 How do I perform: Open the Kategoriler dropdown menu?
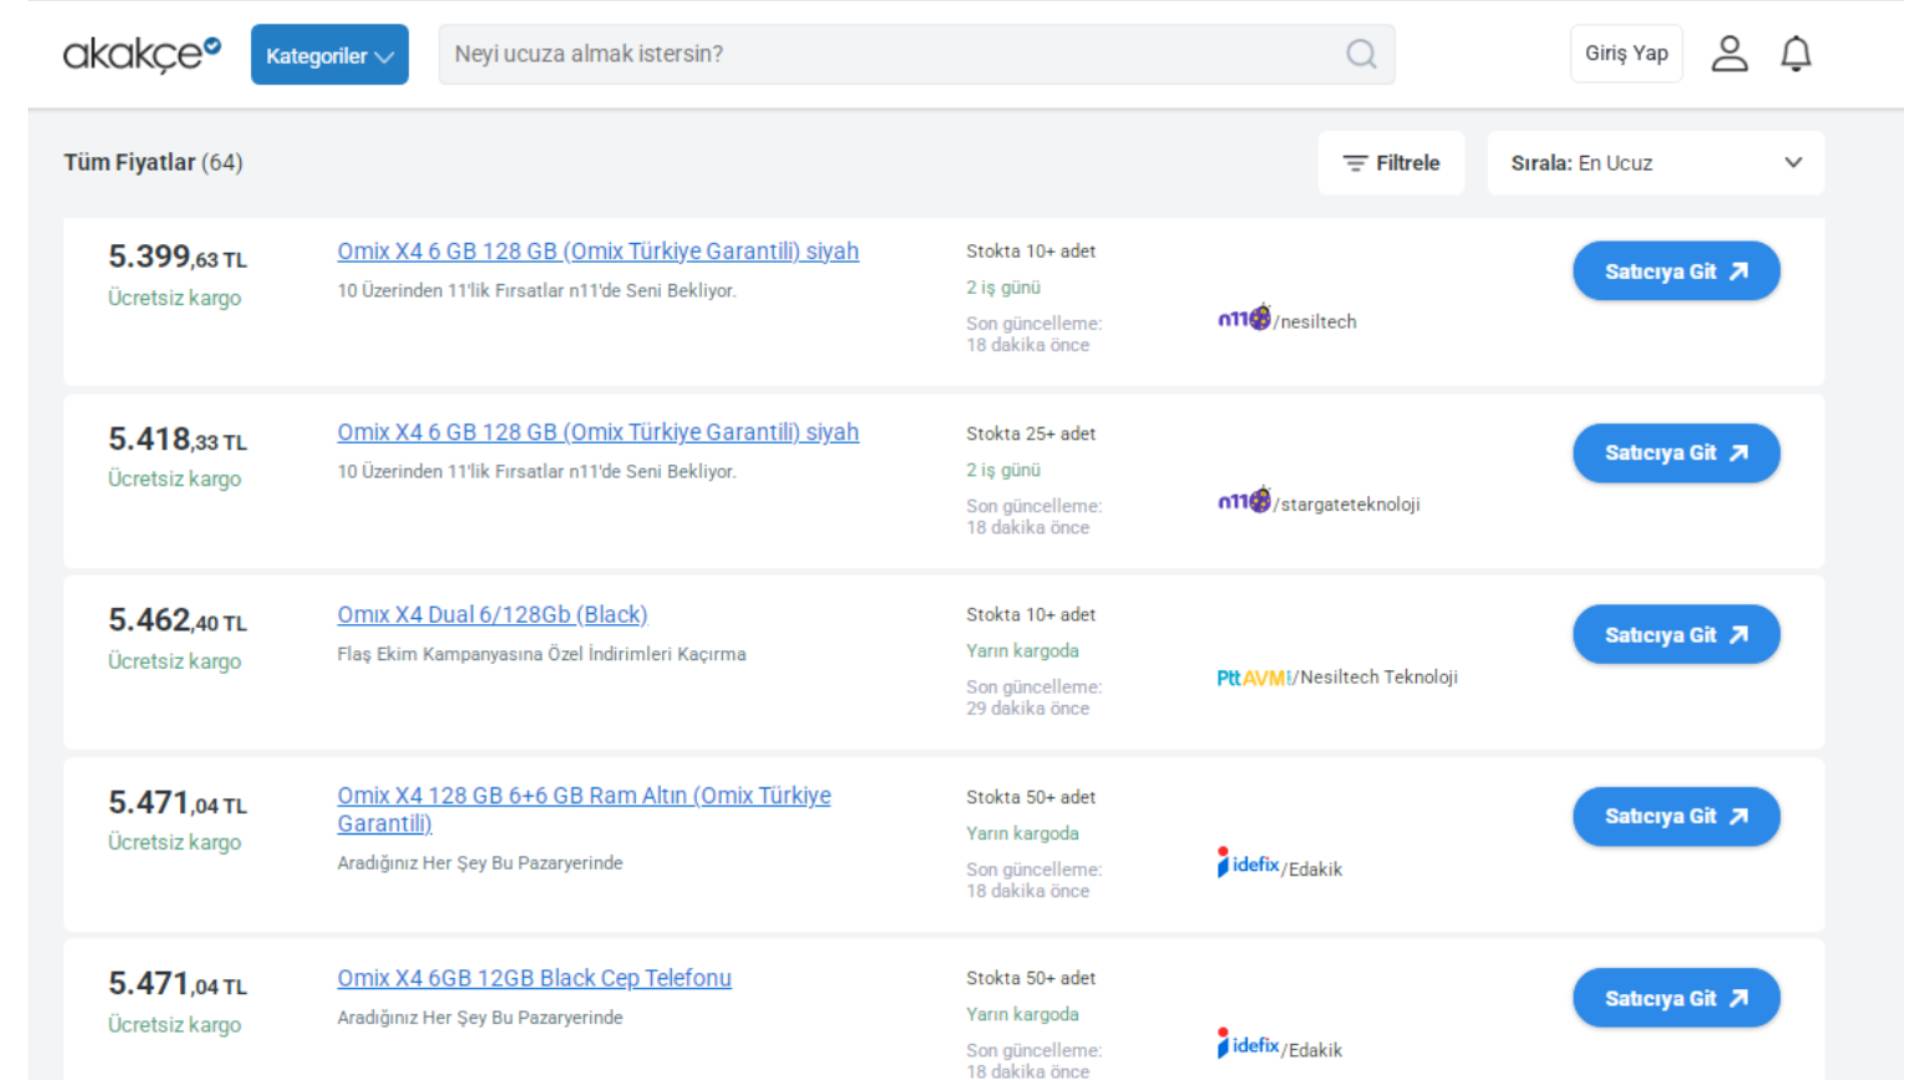point(329,55)
